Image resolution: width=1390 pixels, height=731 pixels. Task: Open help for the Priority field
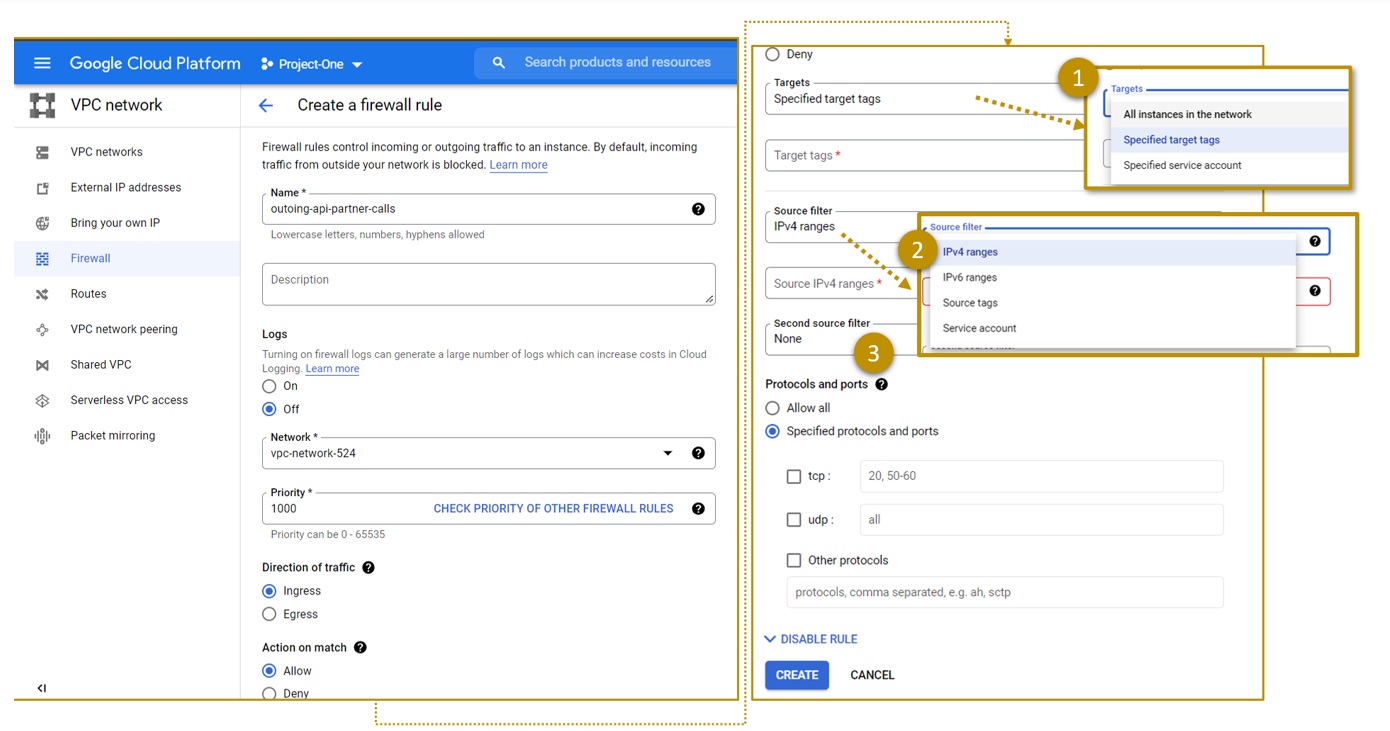pyautogui.click(x=698, y=508)
